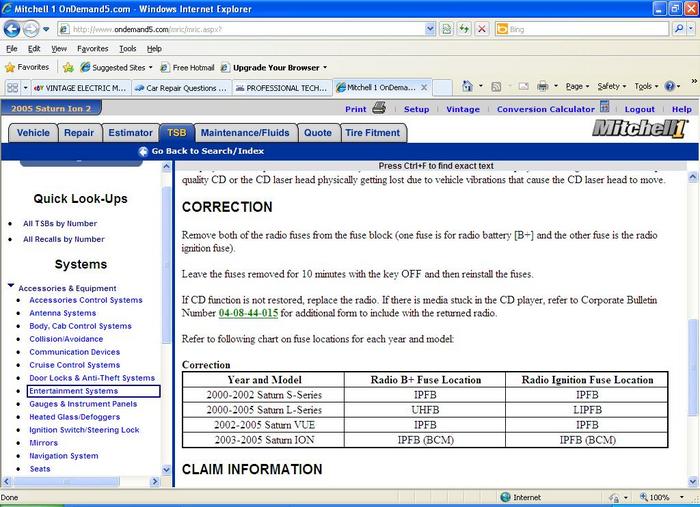Click the browser Back arrow button

(12, 29)
